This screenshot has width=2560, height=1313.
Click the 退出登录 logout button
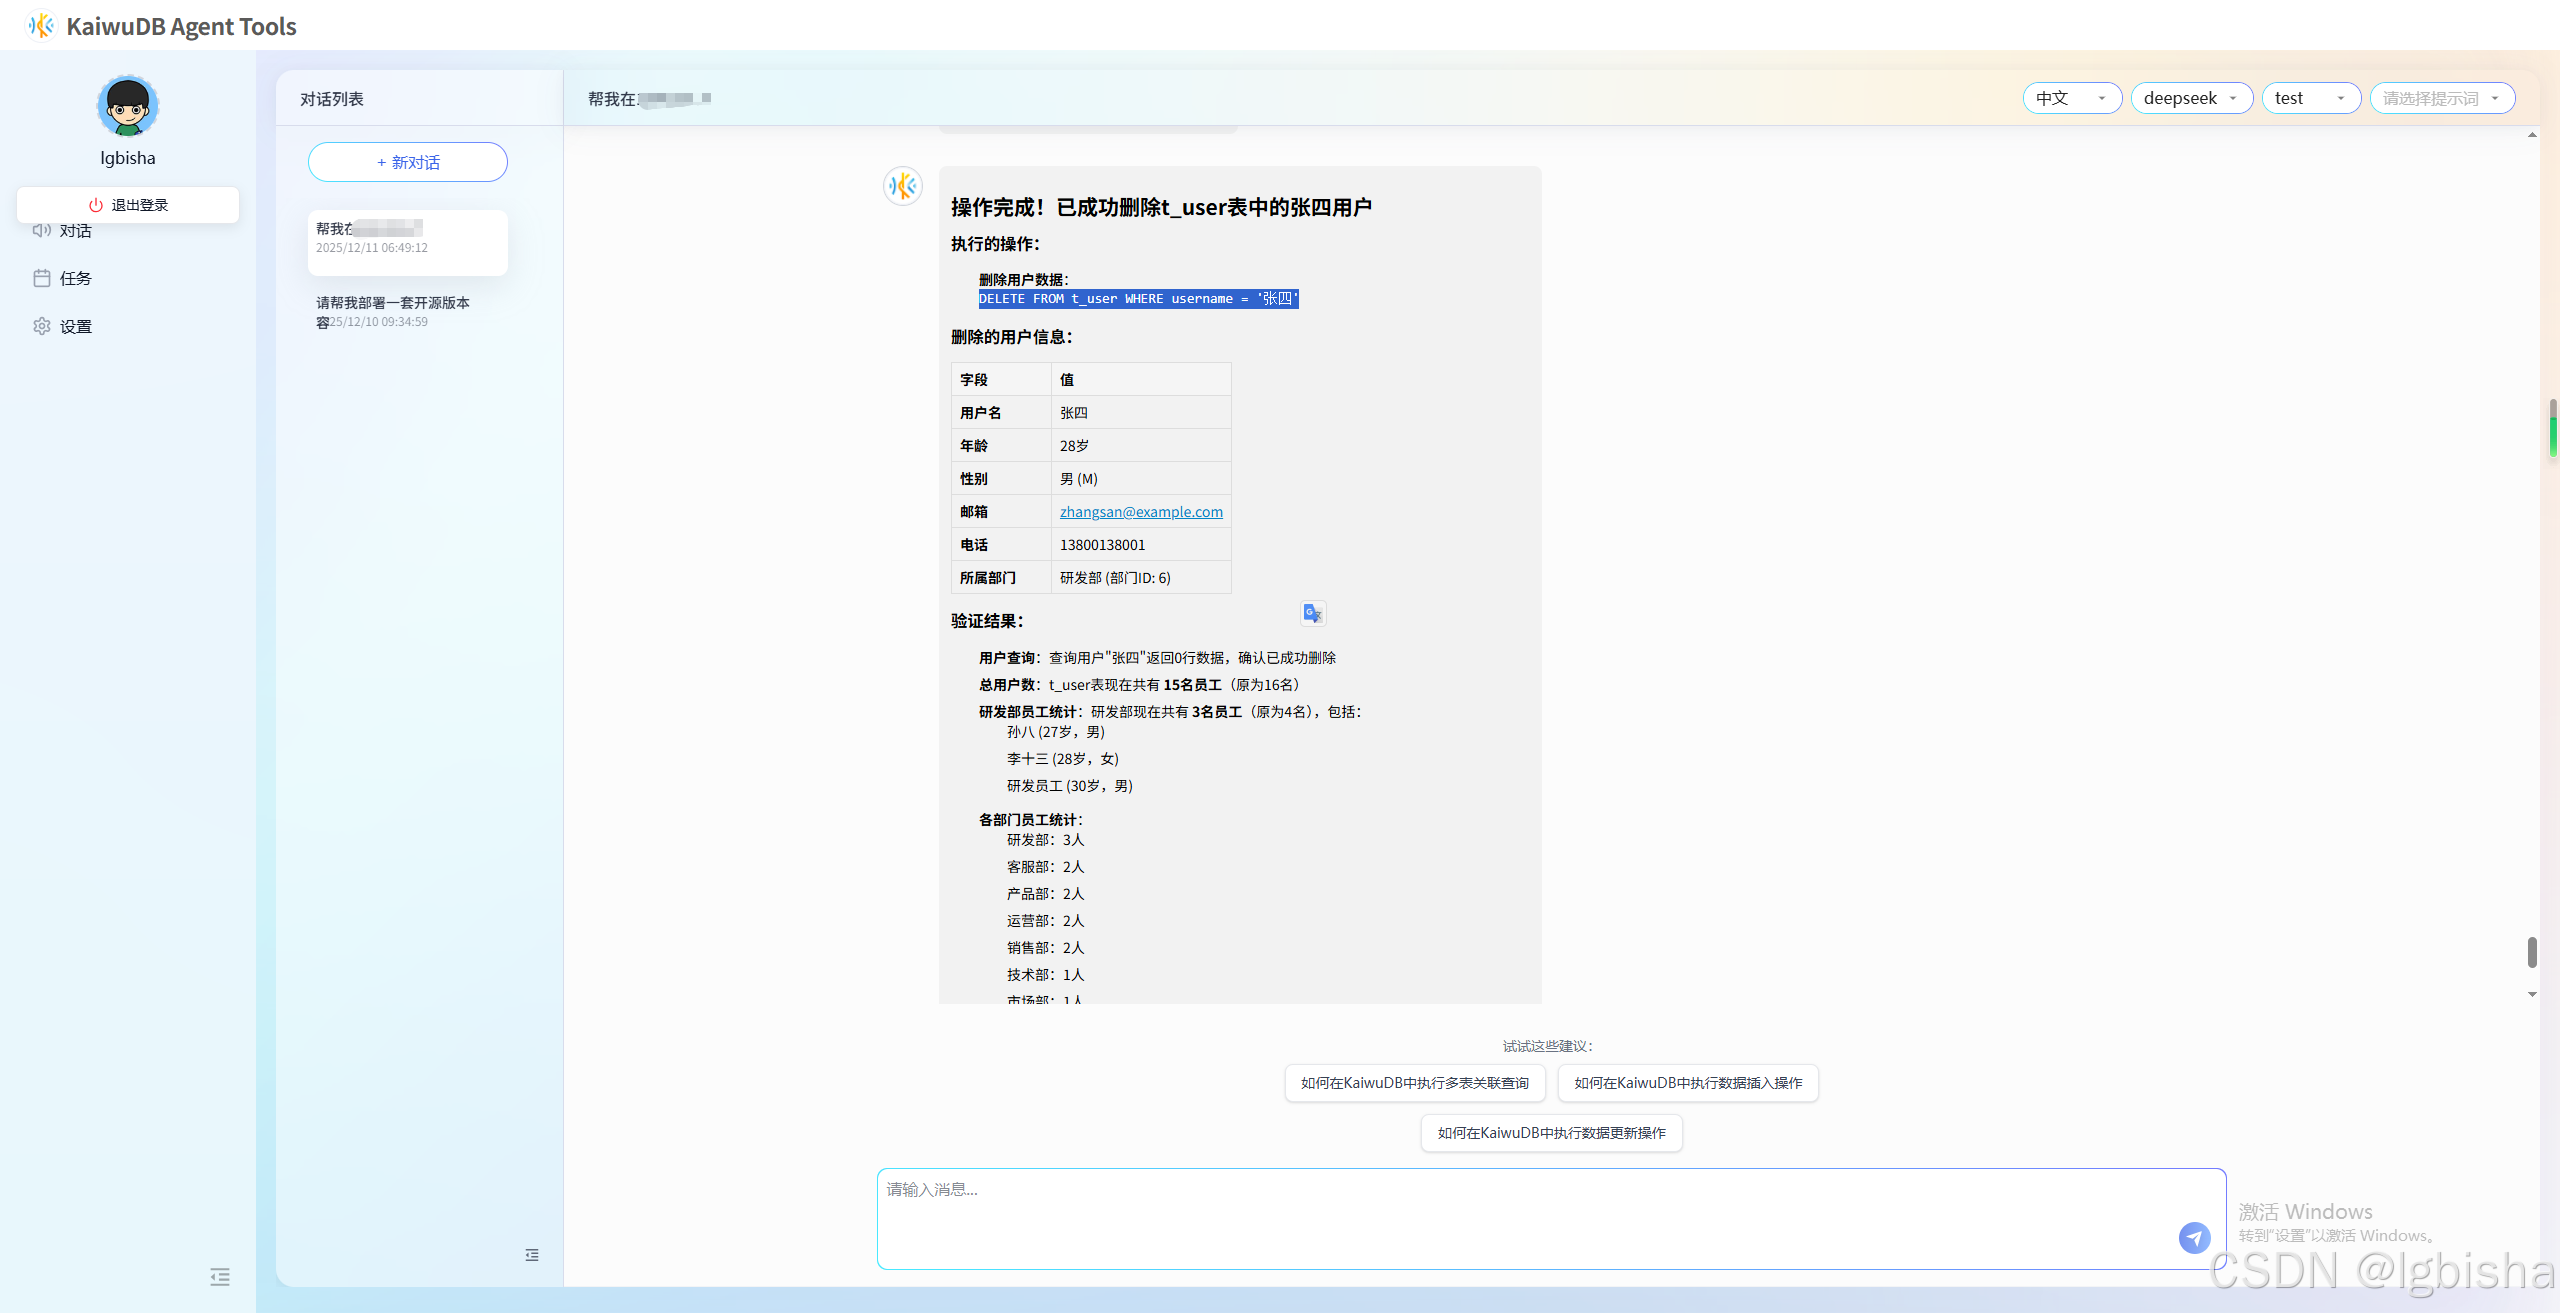pos(128,205)
